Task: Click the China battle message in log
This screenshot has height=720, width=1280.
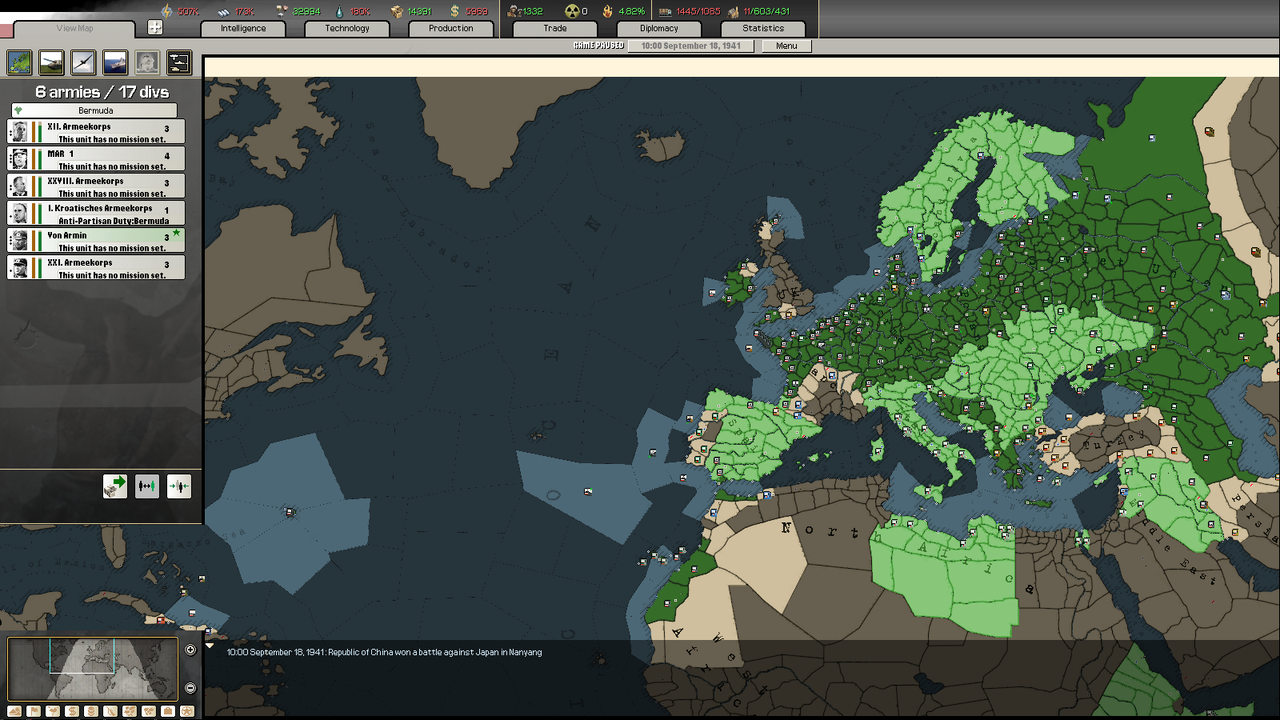Action: 384,652
